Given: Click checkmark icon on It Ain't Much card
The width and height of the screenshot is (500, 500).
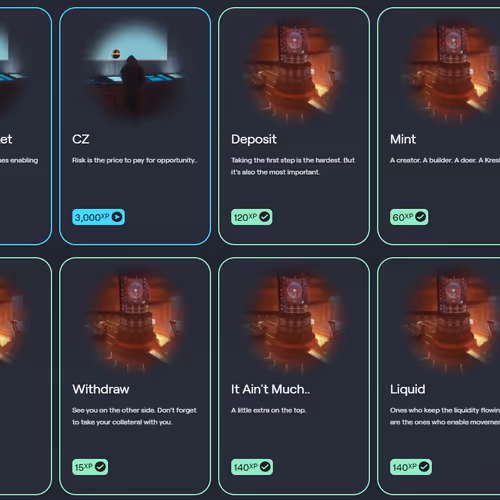Looking at the screenshot, I should tap(265, 467).
